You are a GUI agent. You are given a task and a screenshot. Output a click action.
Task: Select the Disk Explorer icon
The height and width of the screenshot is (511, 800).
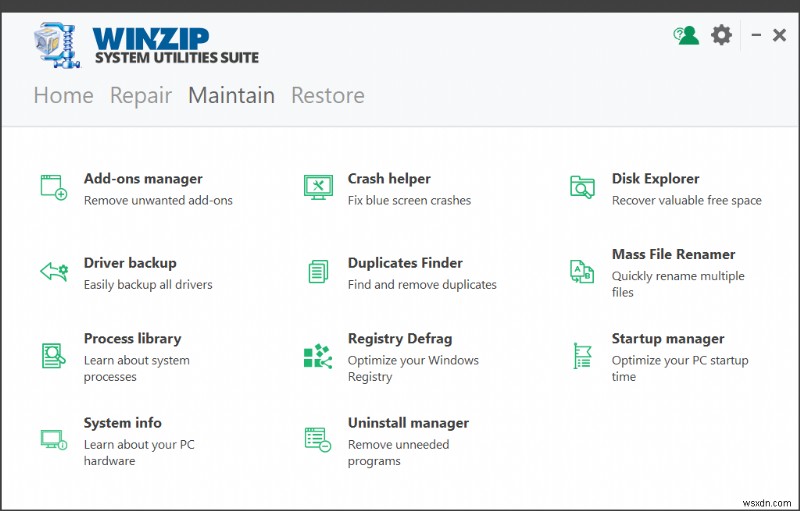(x=582, y=187)
